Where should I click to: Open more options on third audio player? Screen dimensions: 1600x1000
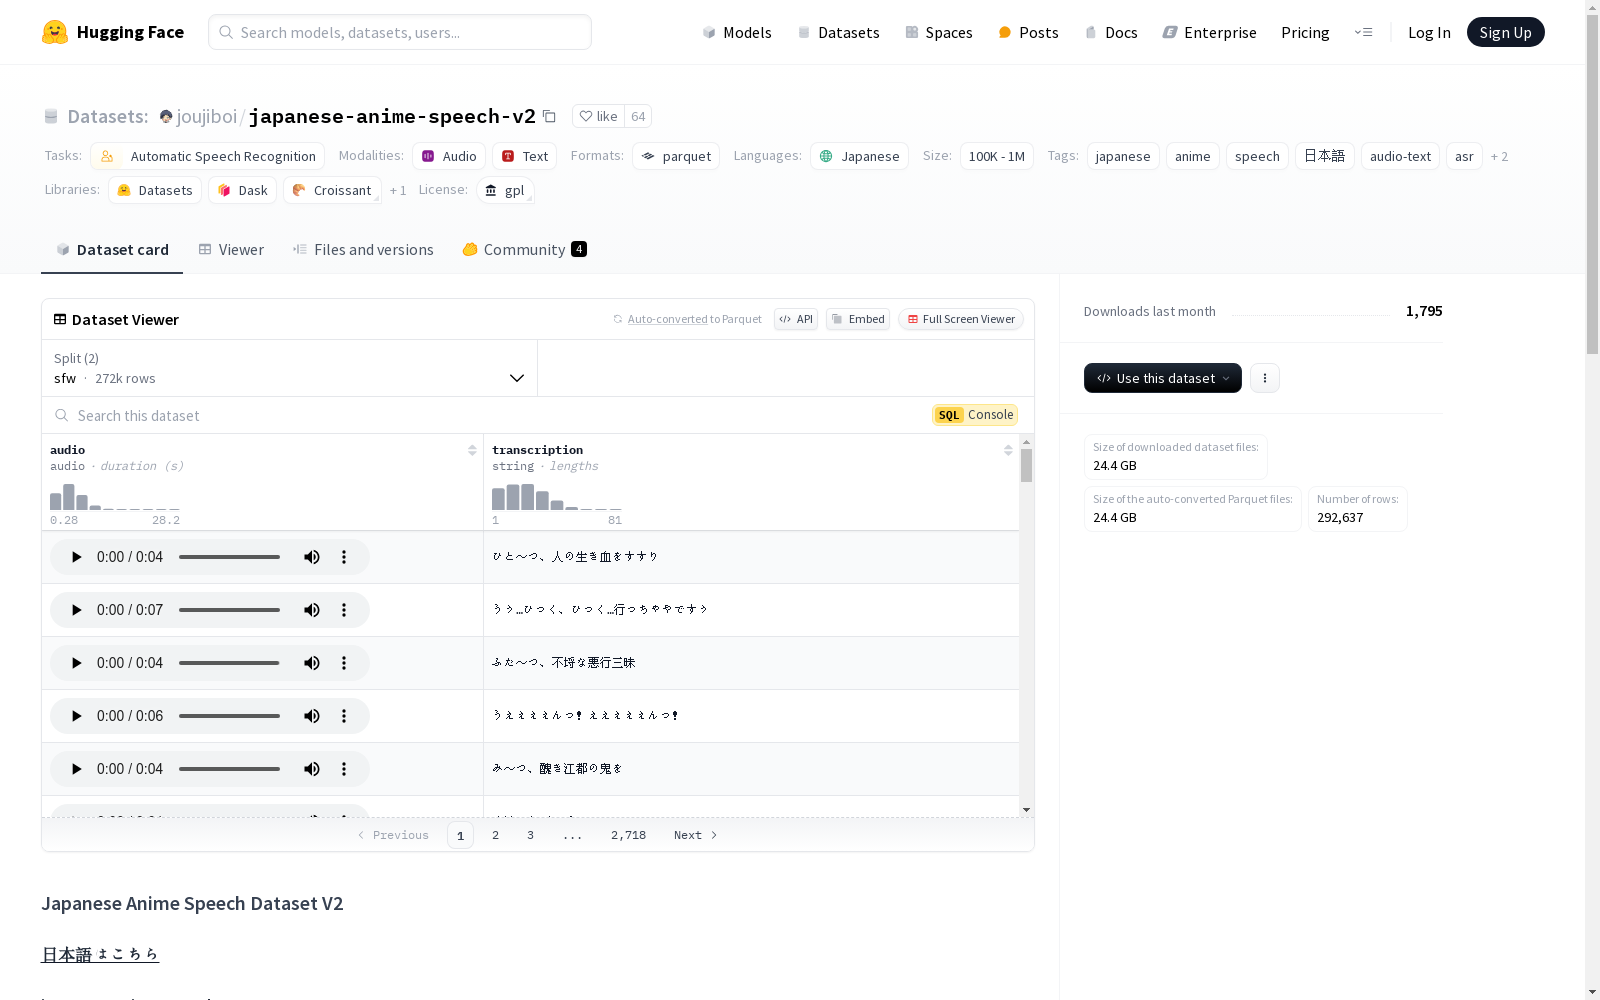click(344, 663)
